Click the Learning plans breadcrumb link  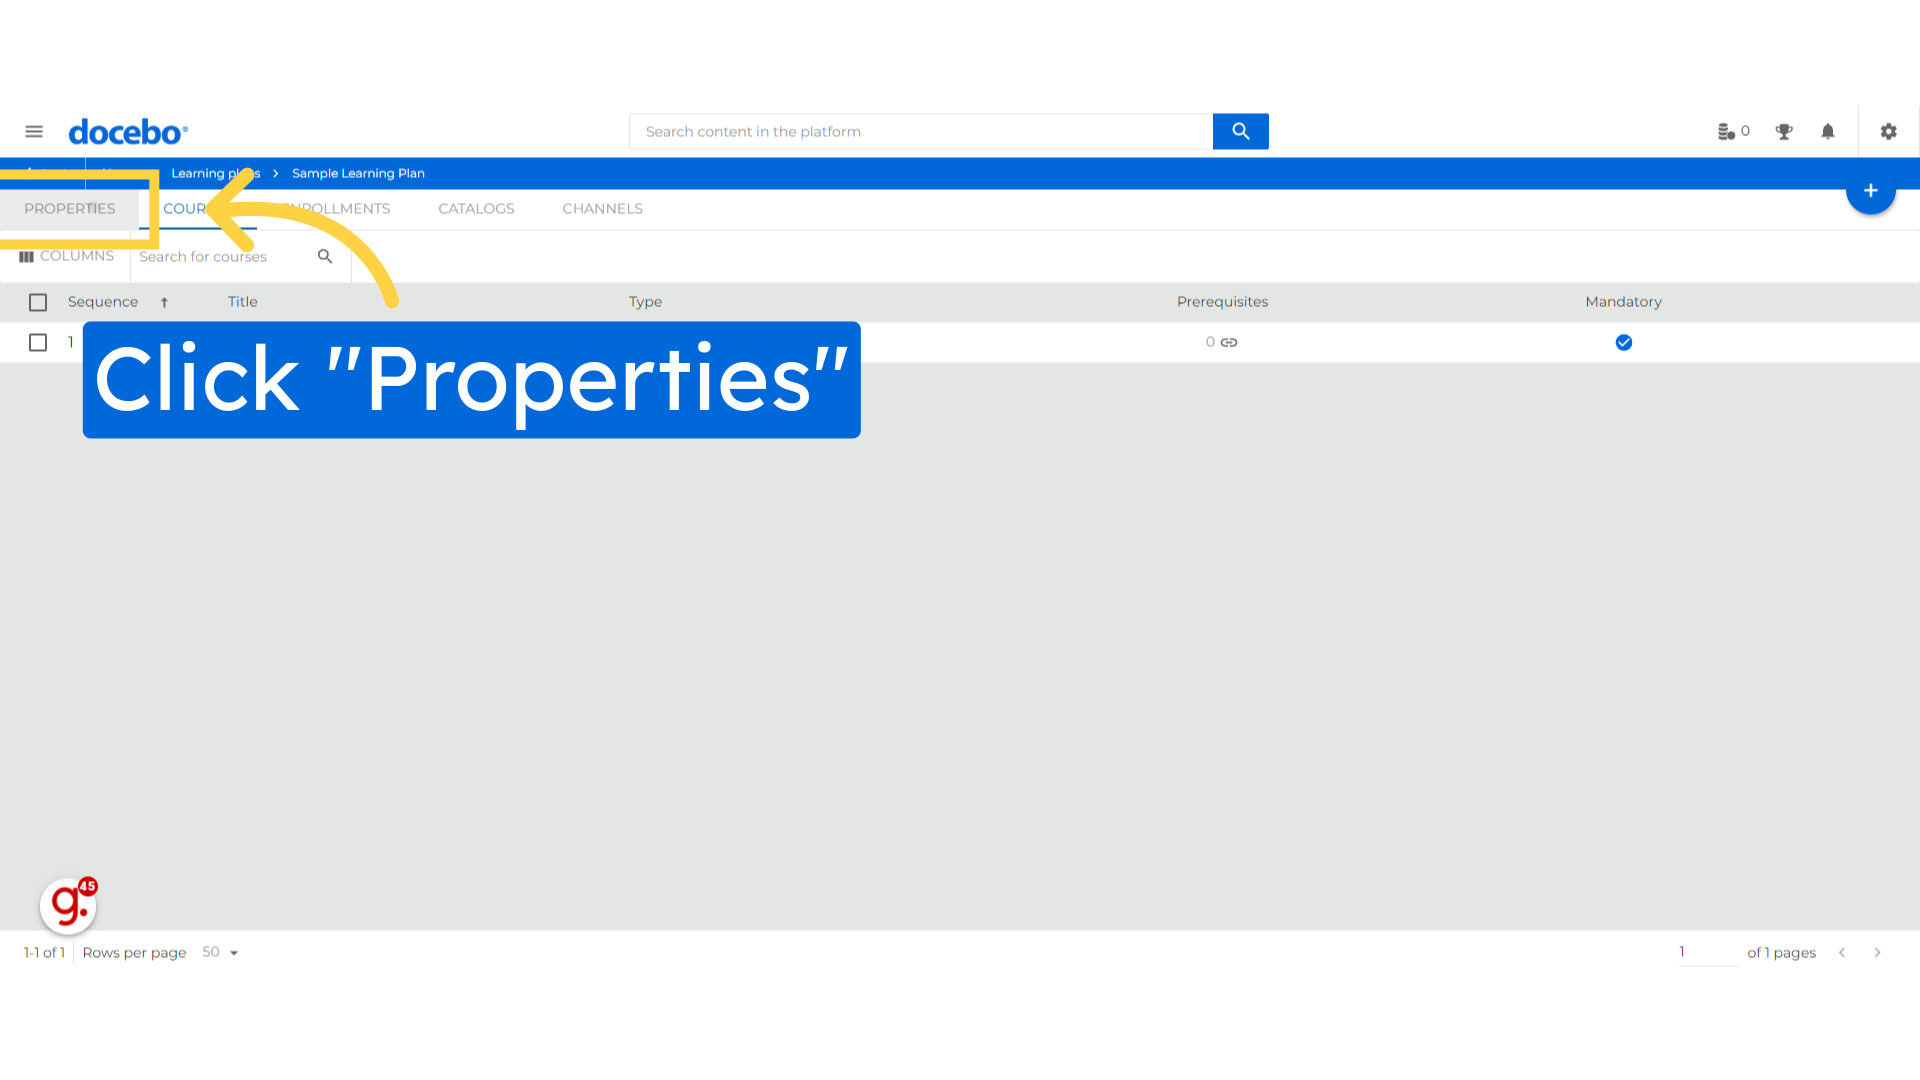coord(215,173)
